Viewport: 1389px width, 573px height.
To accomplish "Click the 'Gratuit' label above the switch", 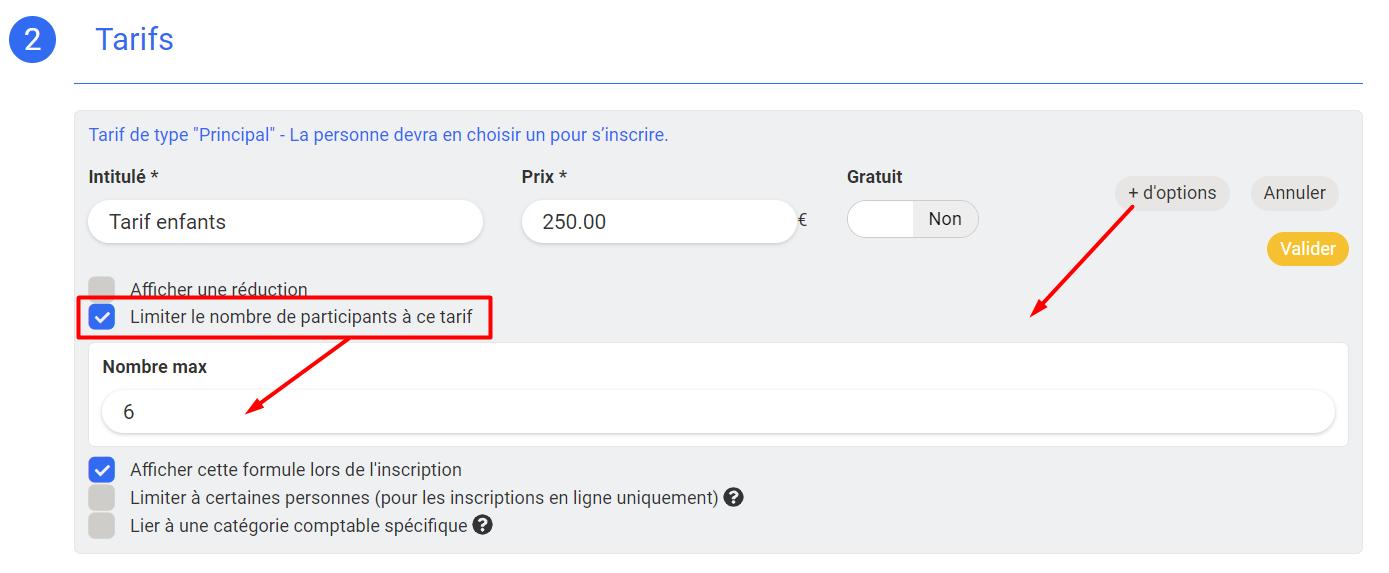I will pos(875,177).
